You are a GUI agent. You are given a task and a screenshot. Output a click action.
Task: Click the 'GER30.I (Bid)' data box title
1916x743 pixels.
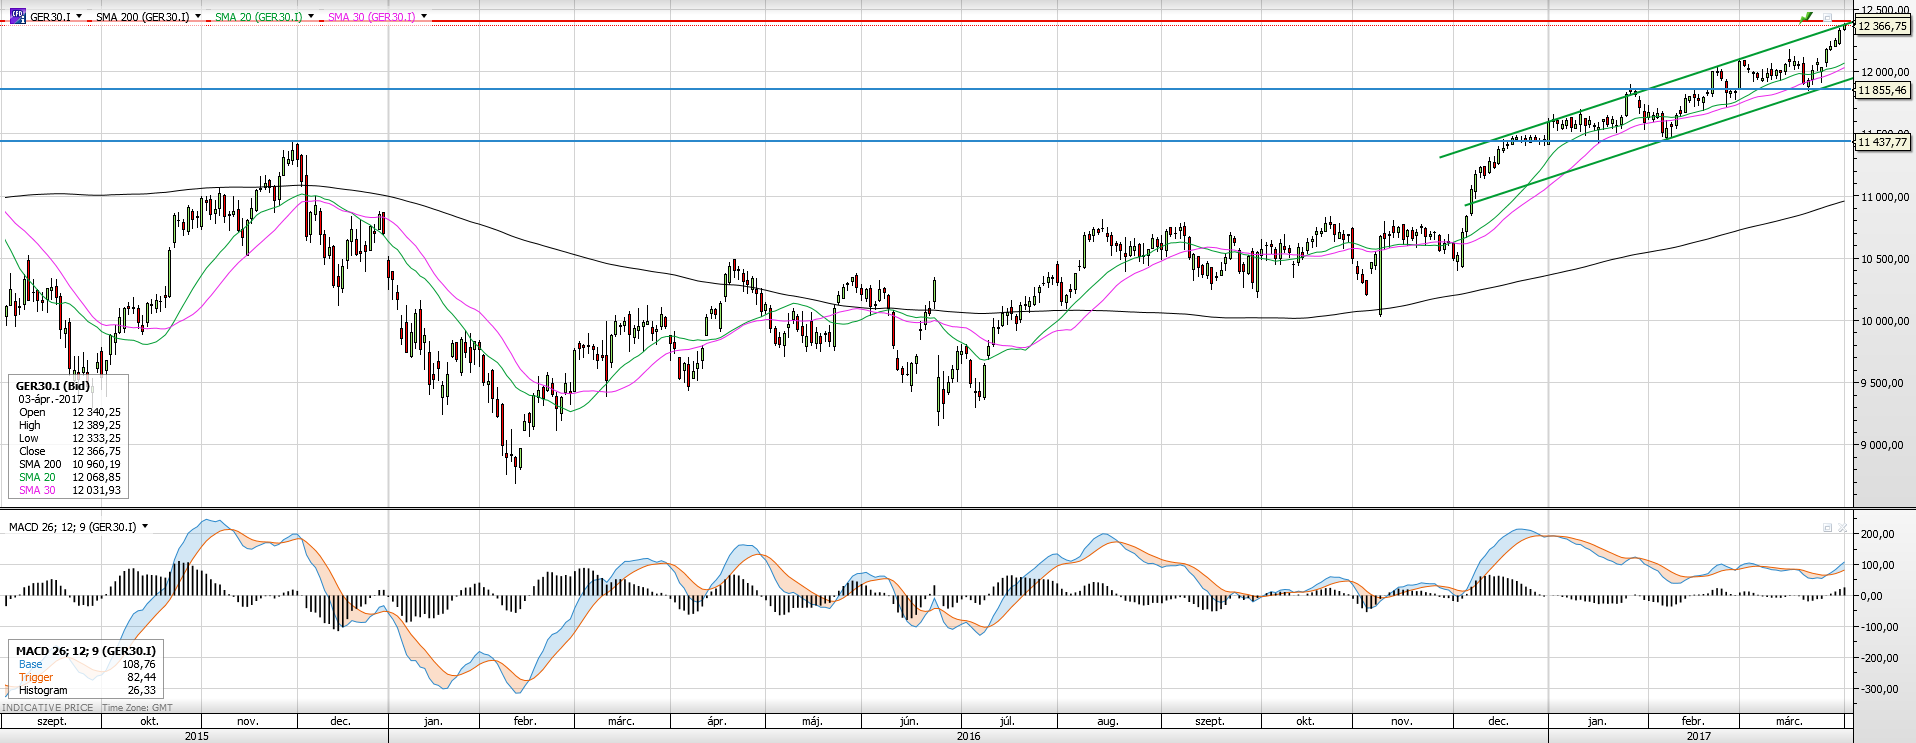click(x=53, y=386)
